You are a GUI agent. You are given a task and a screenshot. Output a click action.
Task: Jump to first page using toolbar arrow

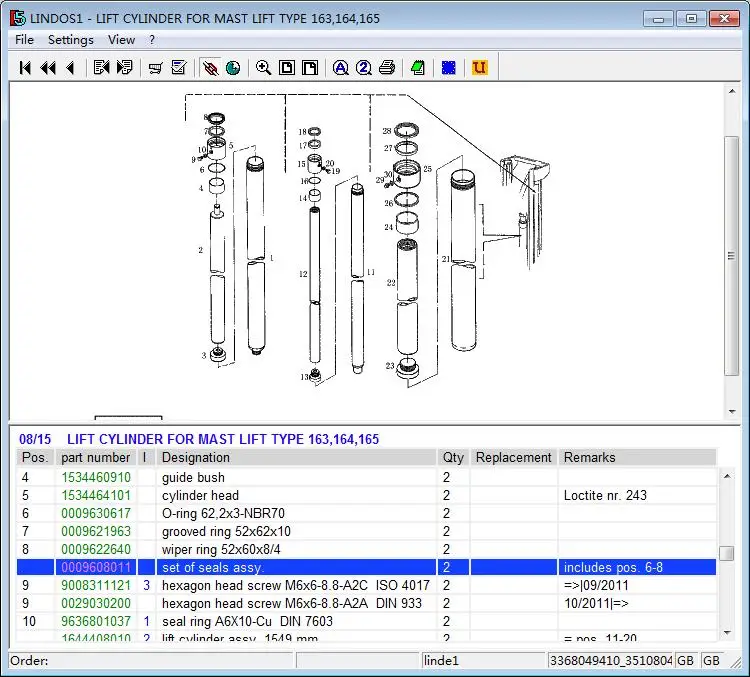point(25,68)
